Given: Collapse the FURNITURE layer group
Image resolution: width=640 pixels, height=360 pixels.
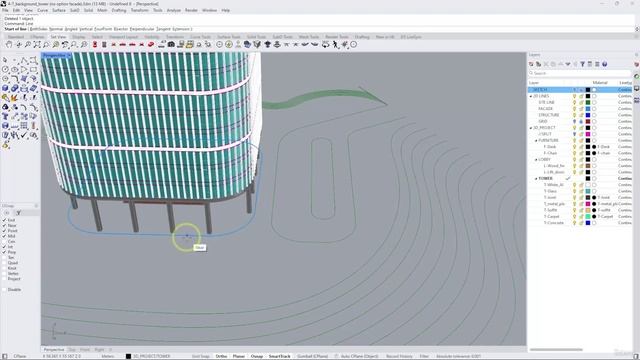Looking at the screenshot, I should point(536,140).
